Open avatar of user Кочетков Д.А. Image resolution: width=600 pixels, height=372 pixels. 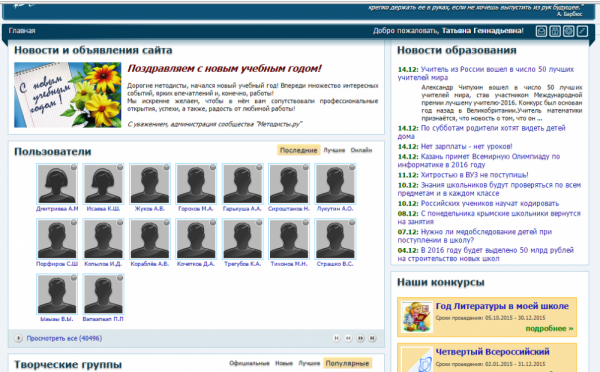click(x=196, y=239)
